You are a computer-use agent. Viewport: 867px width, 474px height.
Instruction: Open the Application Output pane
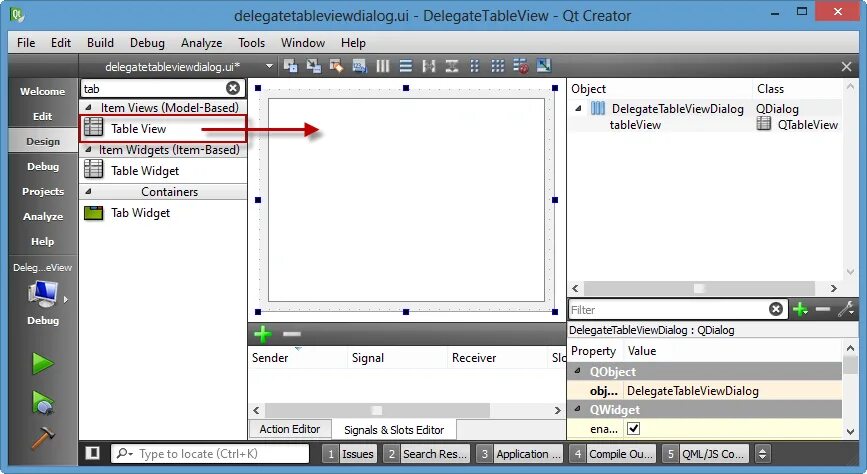(520, 454)
